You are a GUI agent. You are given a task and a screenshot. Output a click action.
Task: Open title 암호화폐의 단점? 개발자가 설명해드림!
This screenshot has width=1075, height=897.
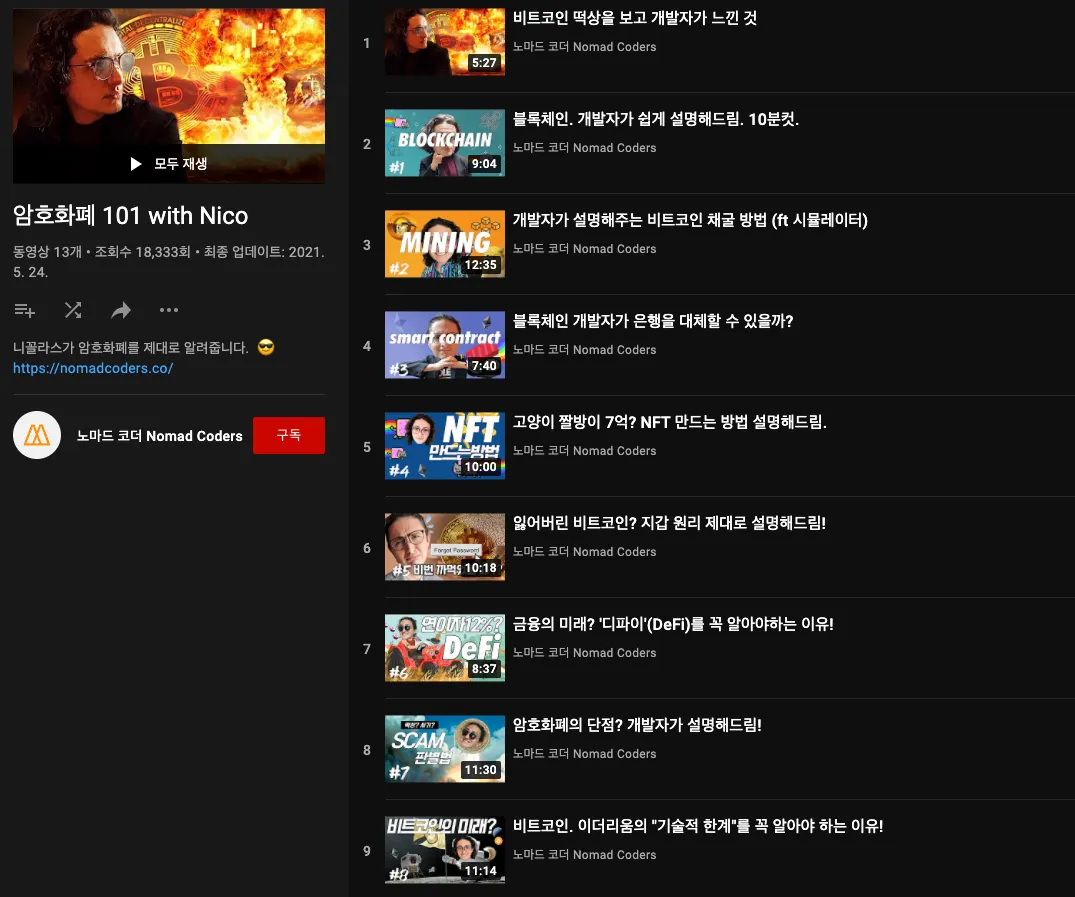point(638,725)
